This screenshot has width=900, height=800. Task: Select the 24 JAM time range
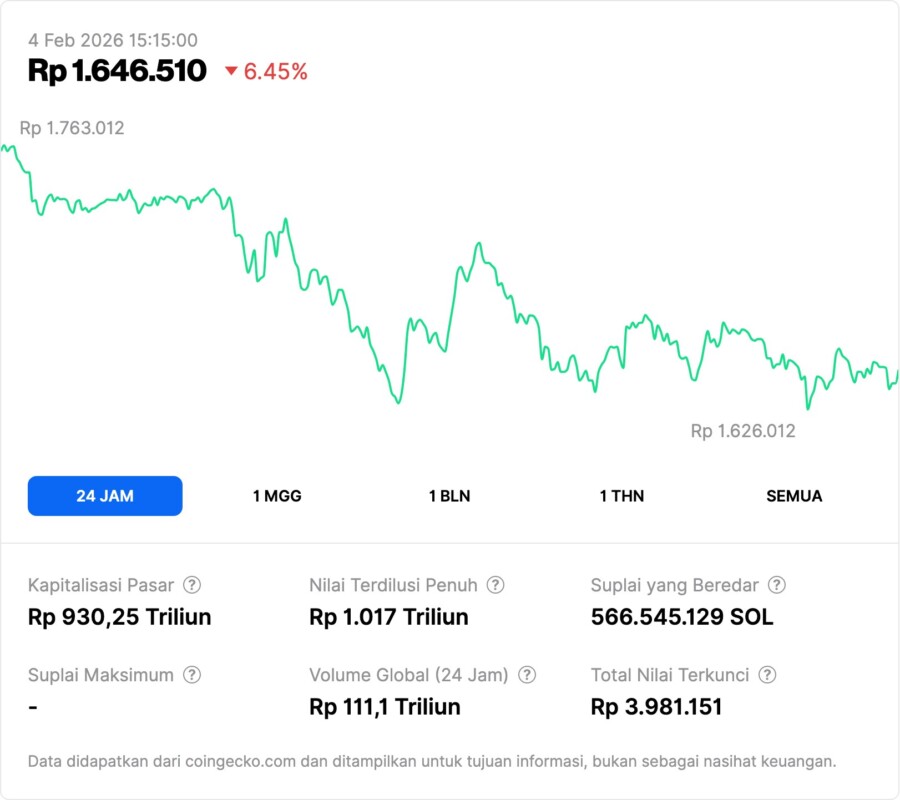coord(105,496)
